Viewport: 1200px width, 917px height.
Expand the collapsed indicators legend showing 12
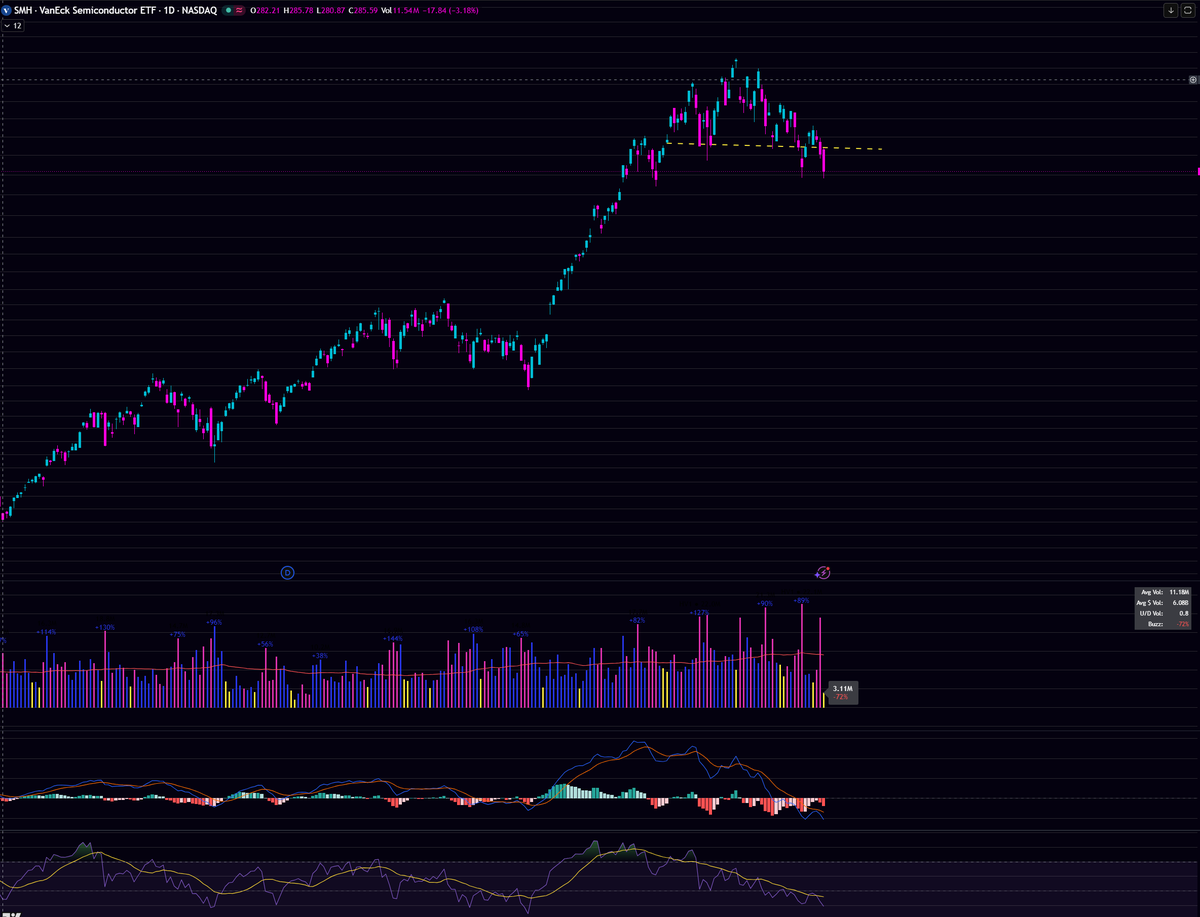[12, 26]
